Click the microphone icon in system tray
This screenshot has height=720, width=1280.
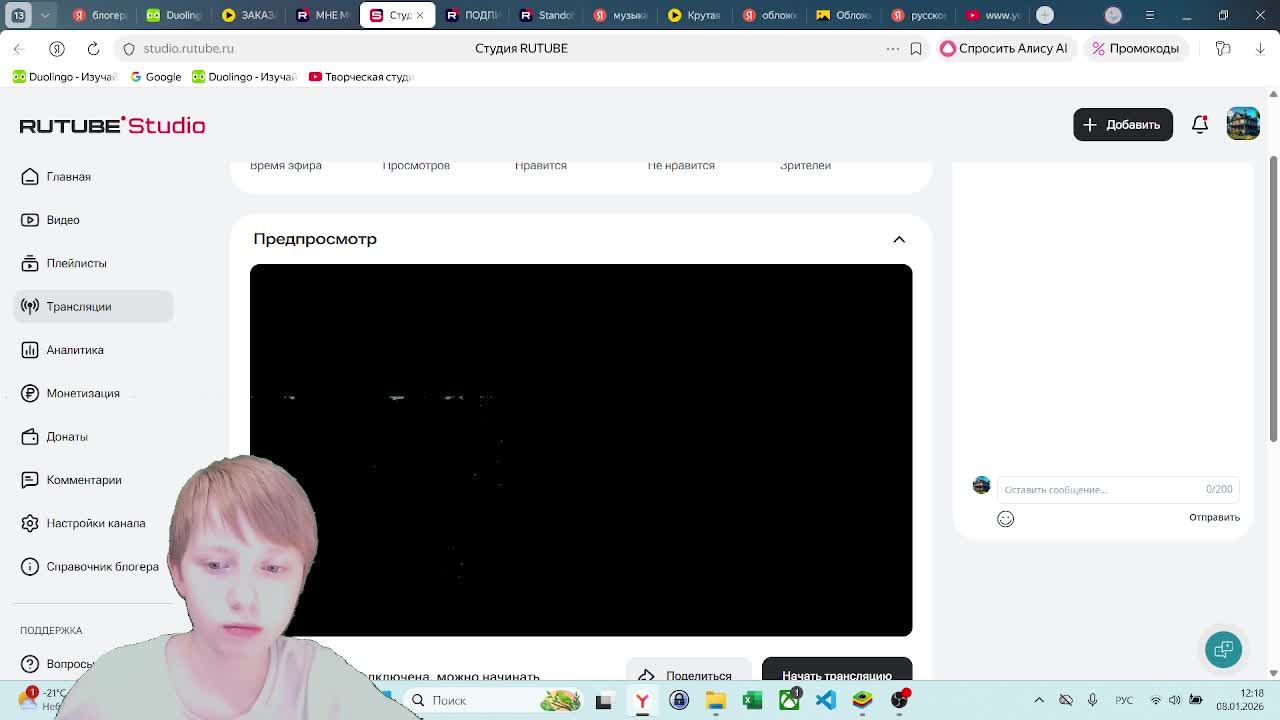pyautogui.click(x=1092, y=700)
